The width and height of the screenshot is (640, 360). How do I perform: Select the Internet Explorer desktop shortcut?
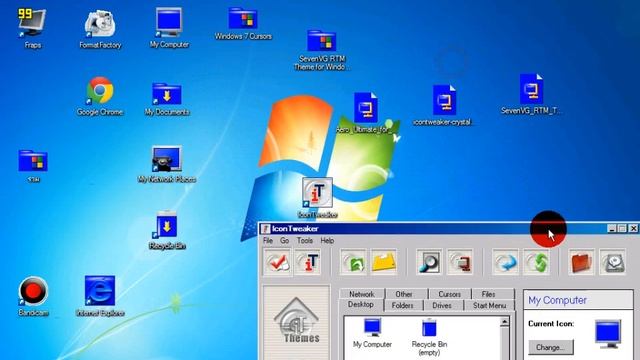coord(100,296)
